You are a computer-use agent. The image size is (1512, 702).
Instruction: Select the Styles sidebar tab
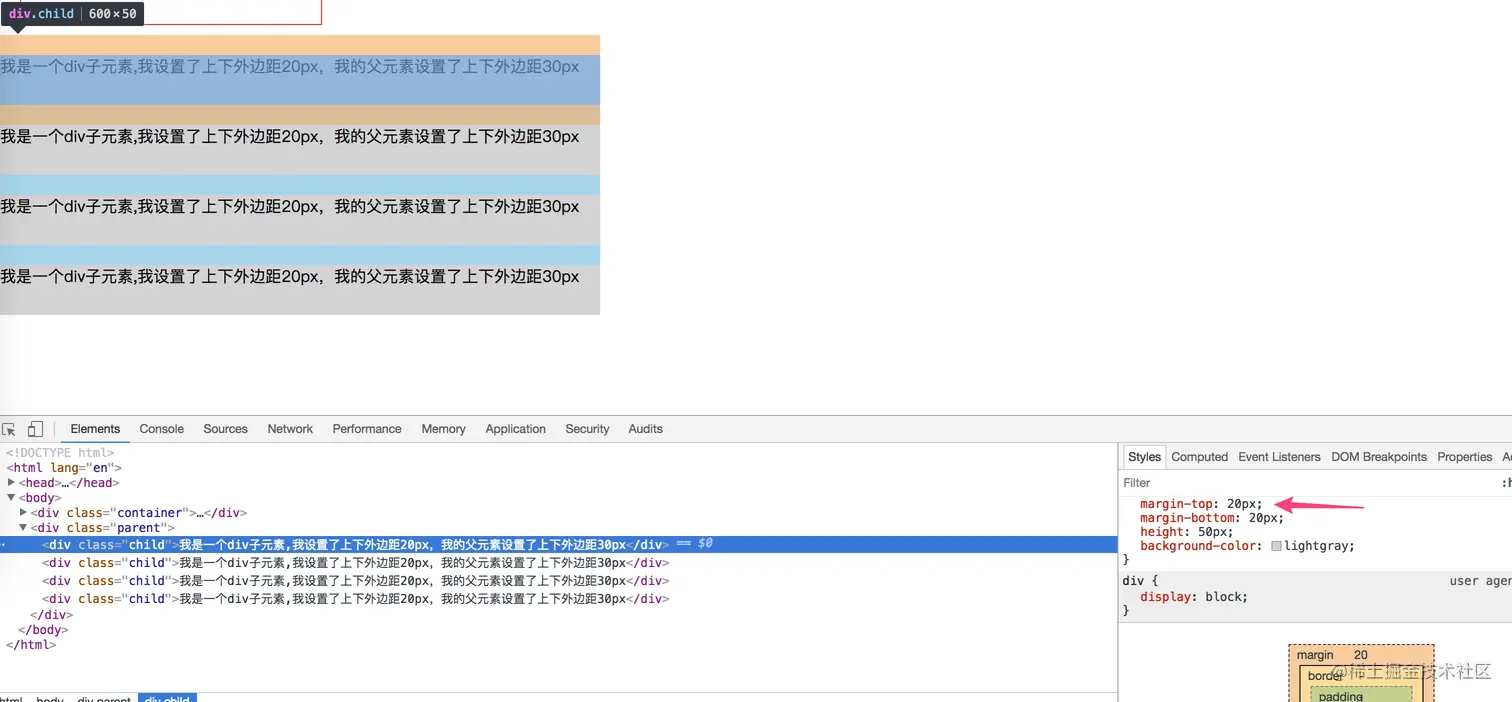1144,457
